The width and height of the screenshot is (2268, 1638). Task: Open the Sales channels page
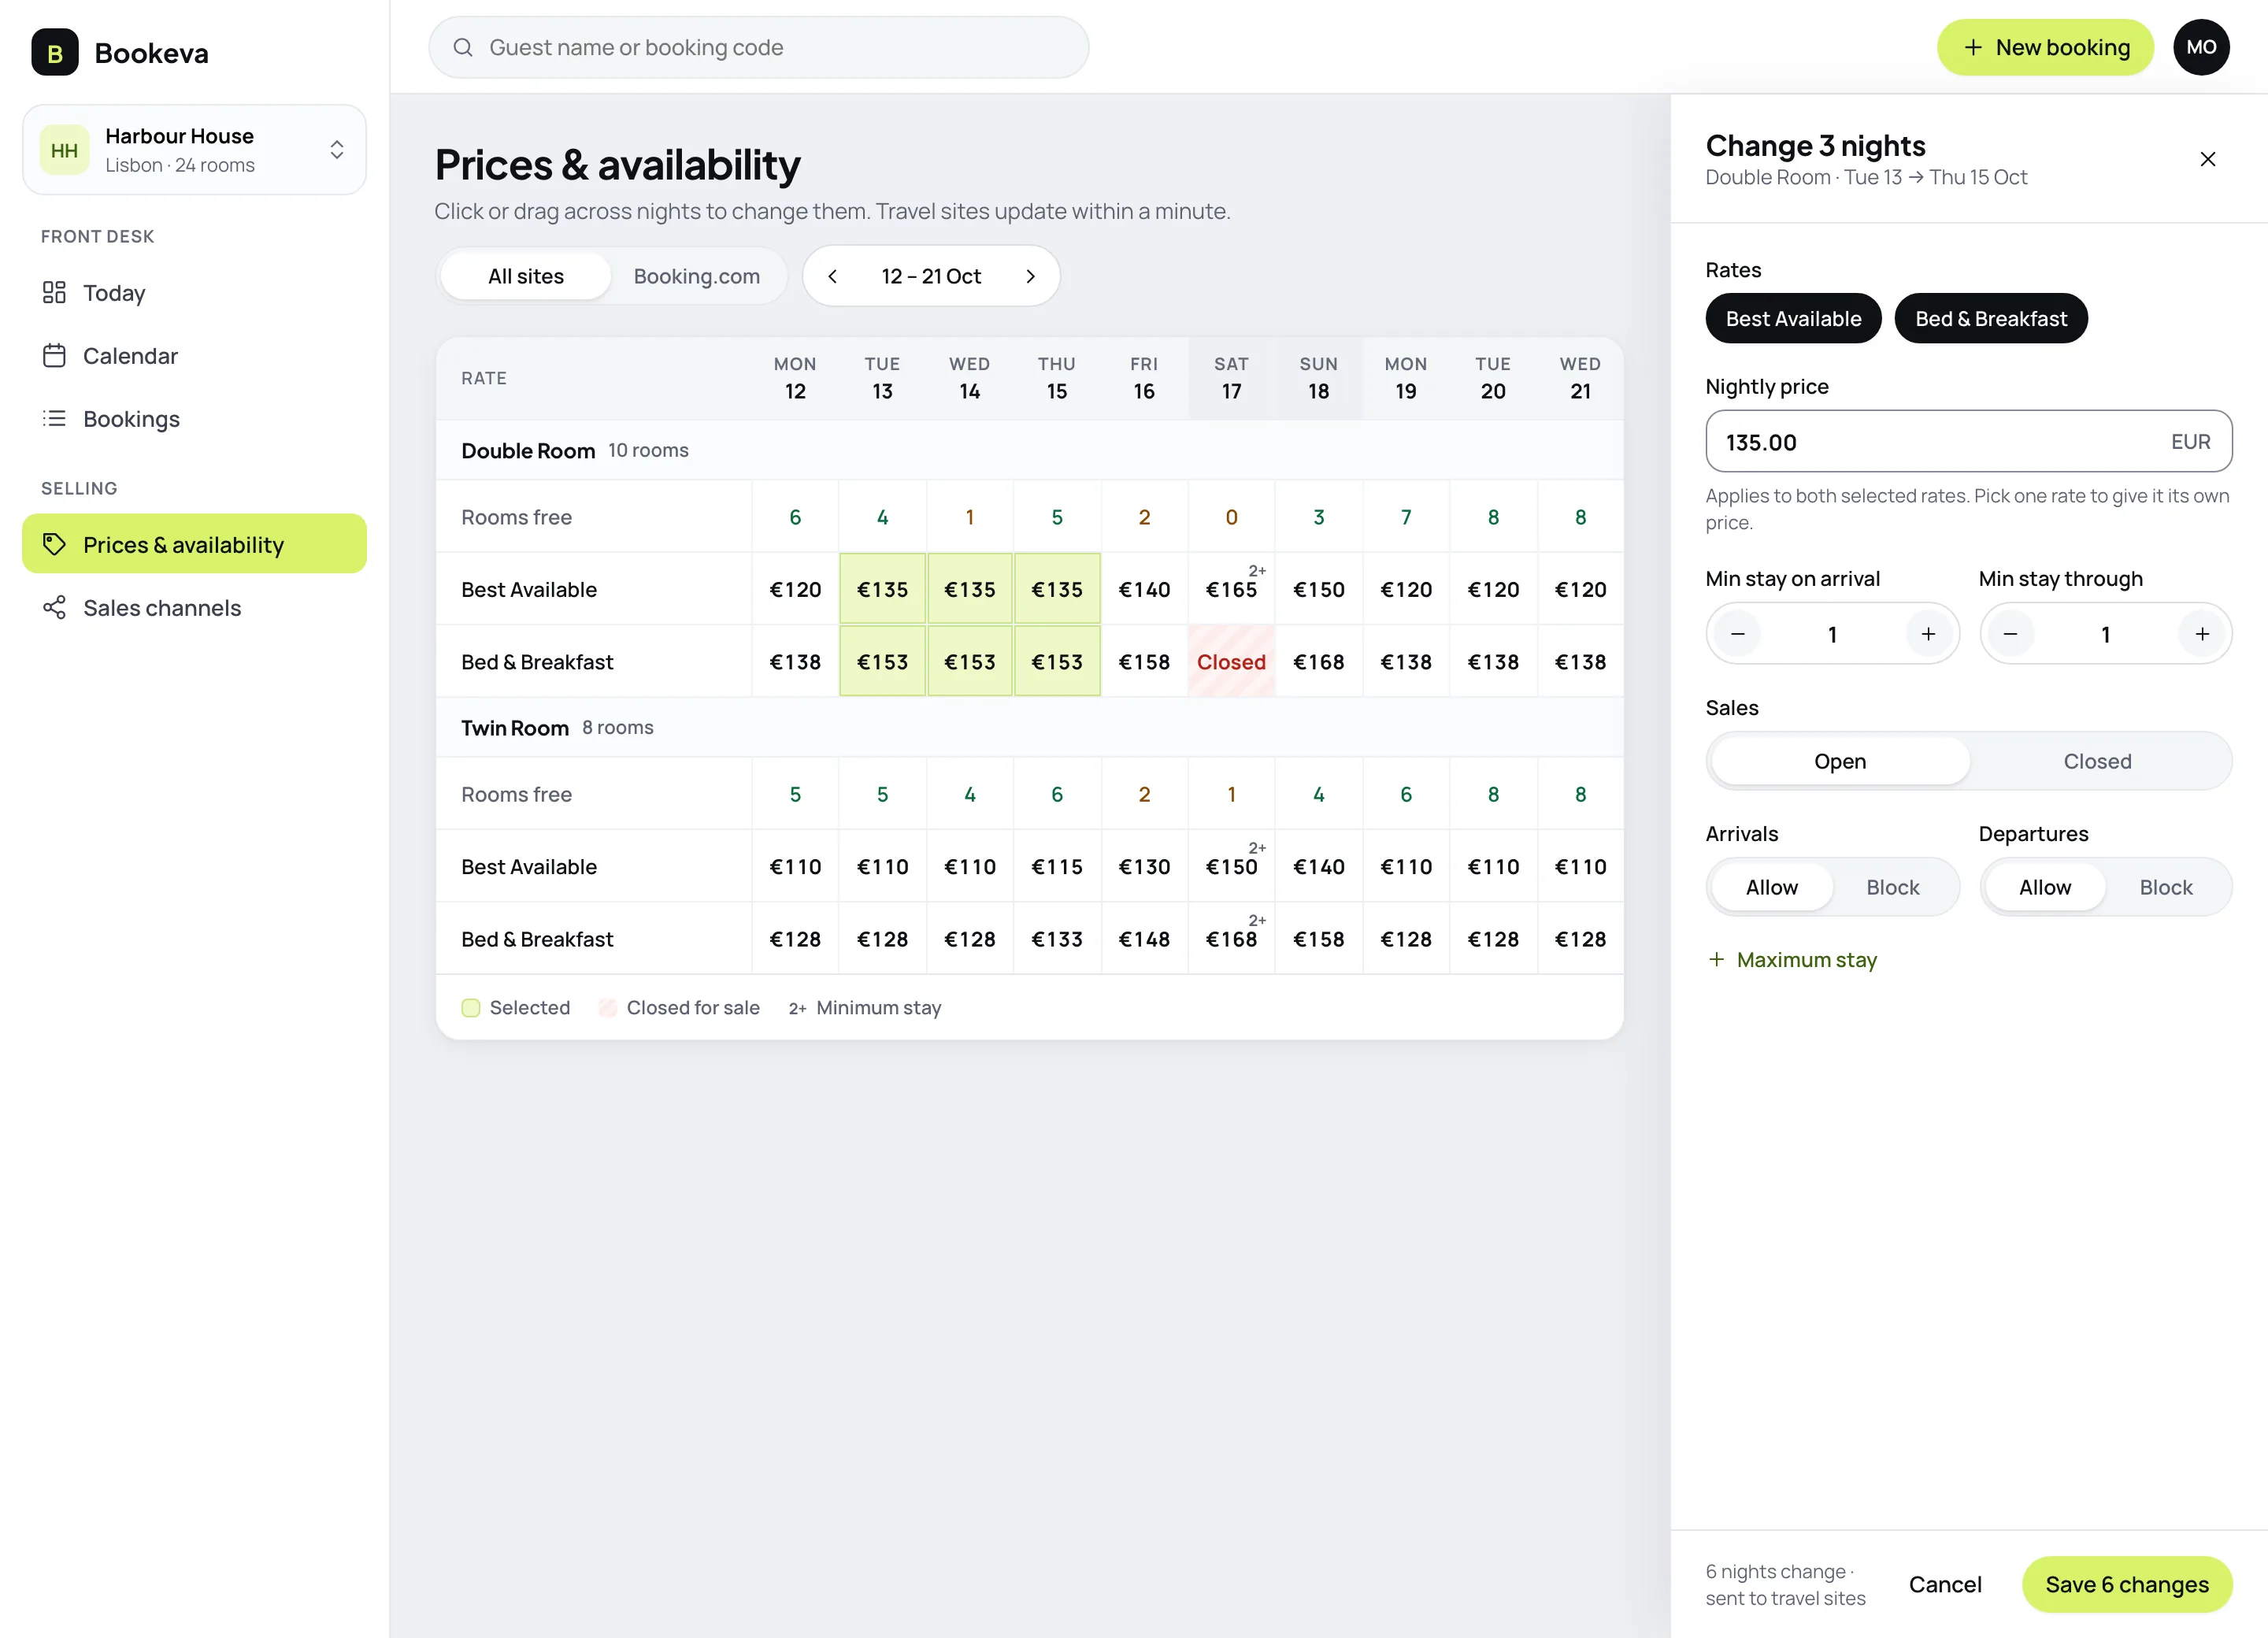point(194,607)
